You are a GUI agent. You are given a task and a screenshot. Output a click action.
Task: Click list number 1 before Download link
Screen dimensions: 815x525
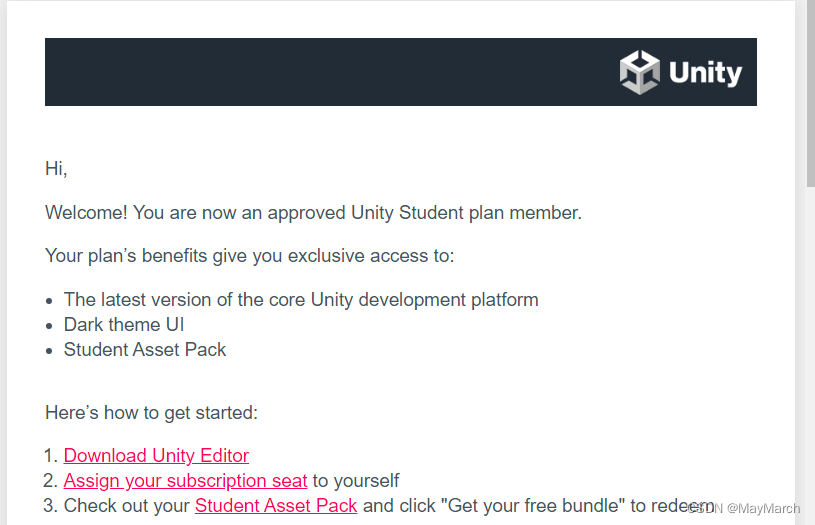(50, 455)
